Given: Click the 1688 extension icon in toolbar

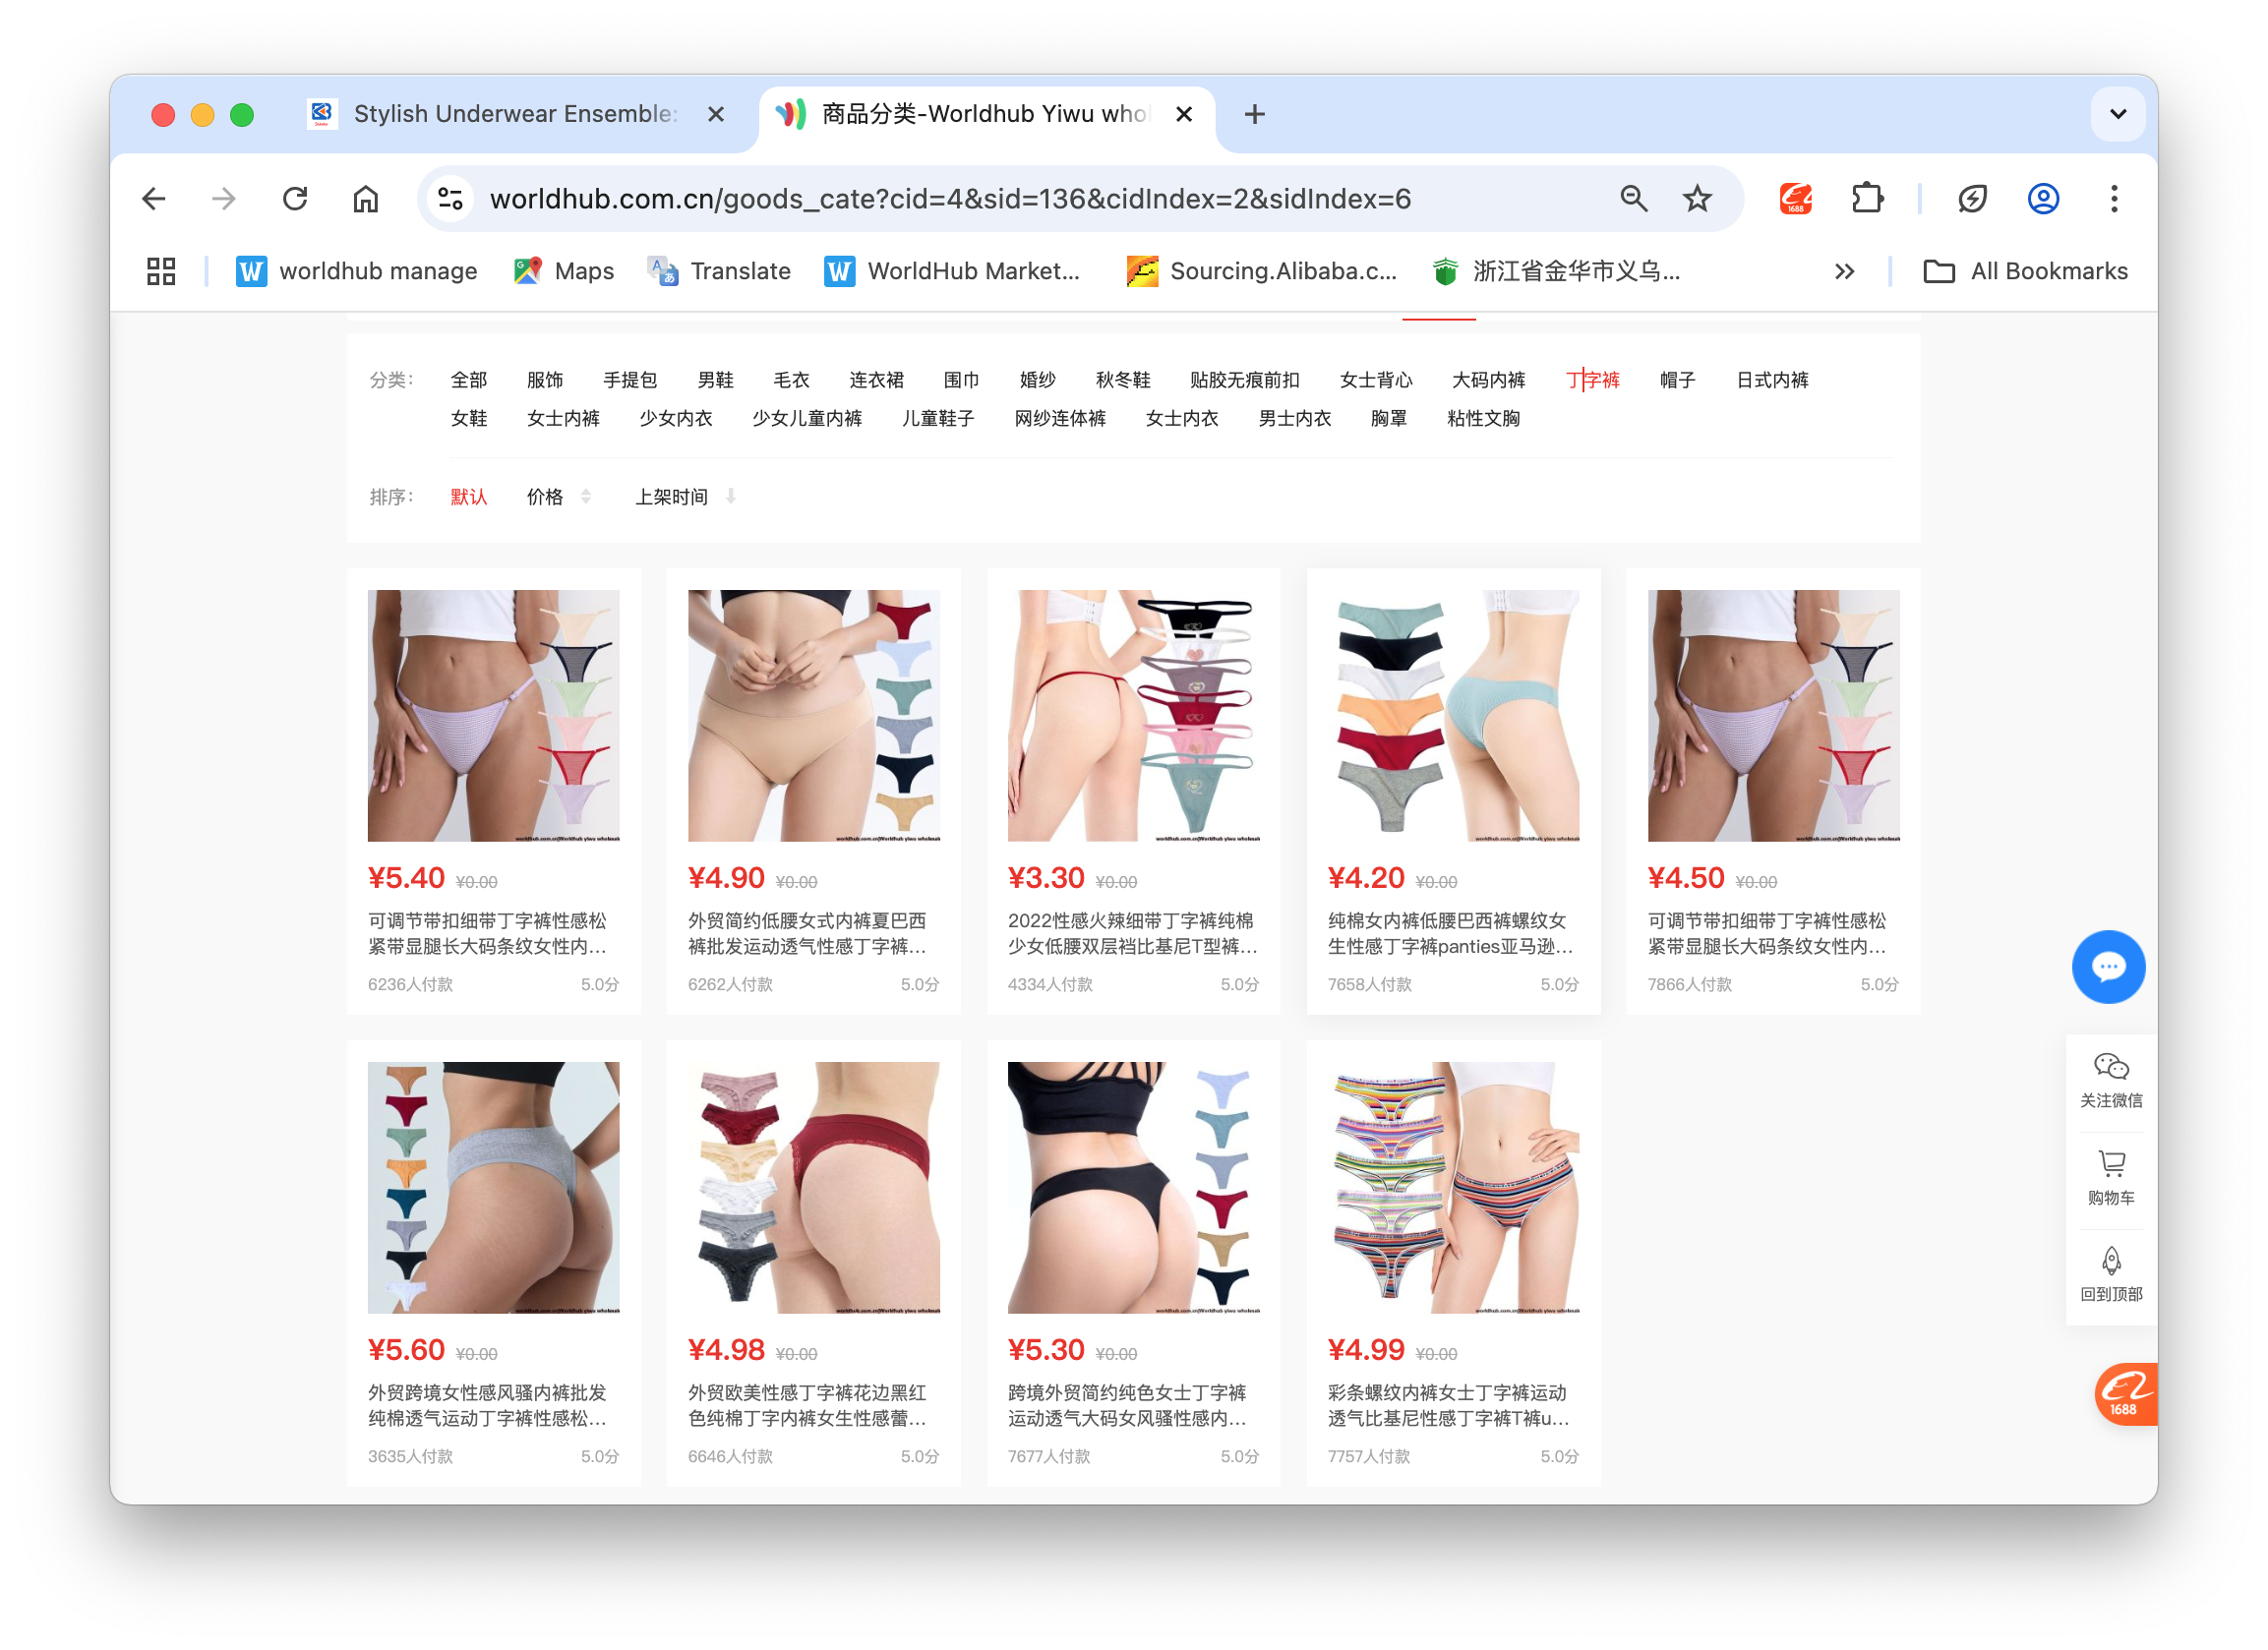Looking at the screenshot, I should [x=1795, y=199].
